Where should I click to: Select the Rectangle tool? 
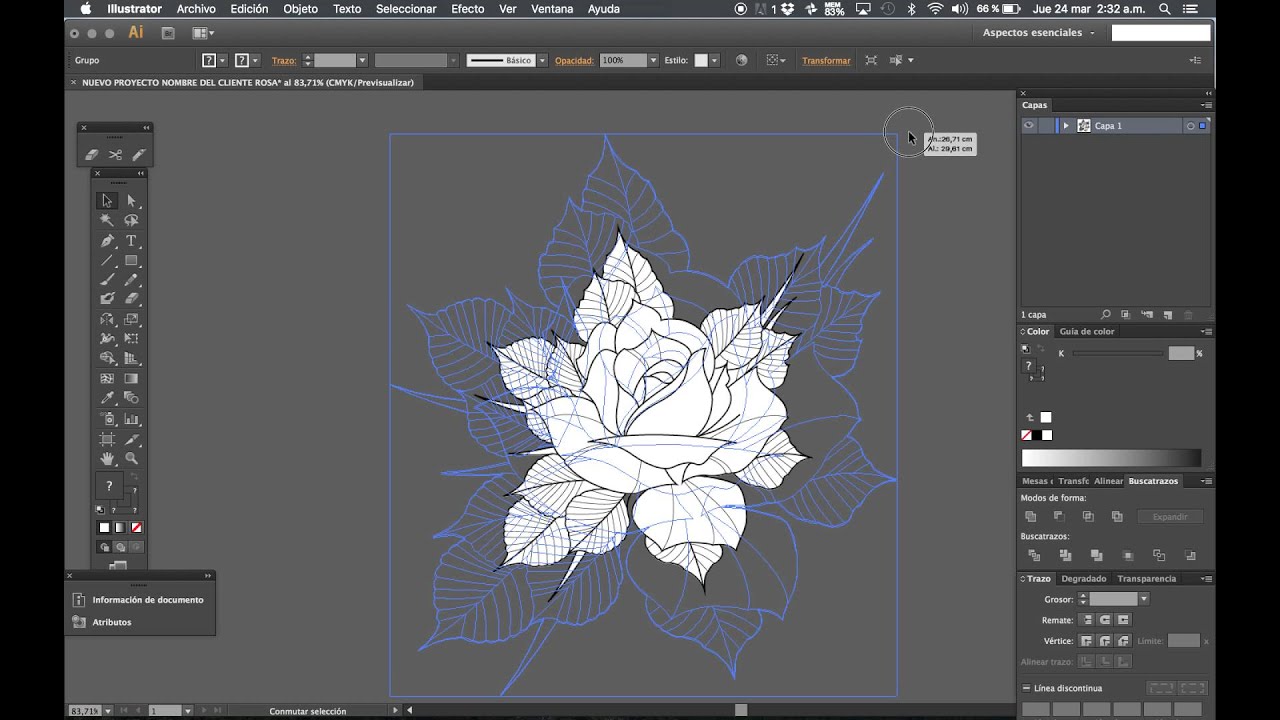tap(131, 261)
